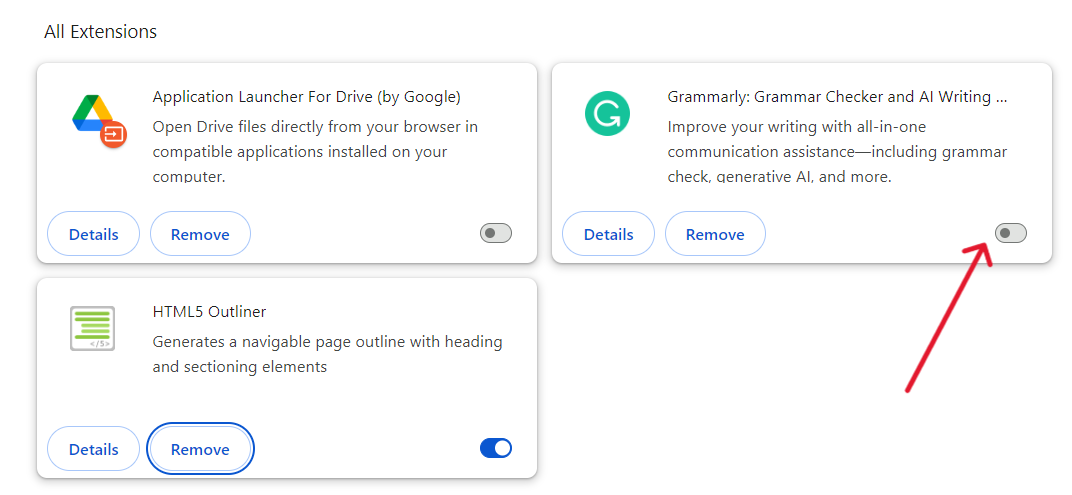Remove the HTML5 Outliner extension

[x=200, y=449]
